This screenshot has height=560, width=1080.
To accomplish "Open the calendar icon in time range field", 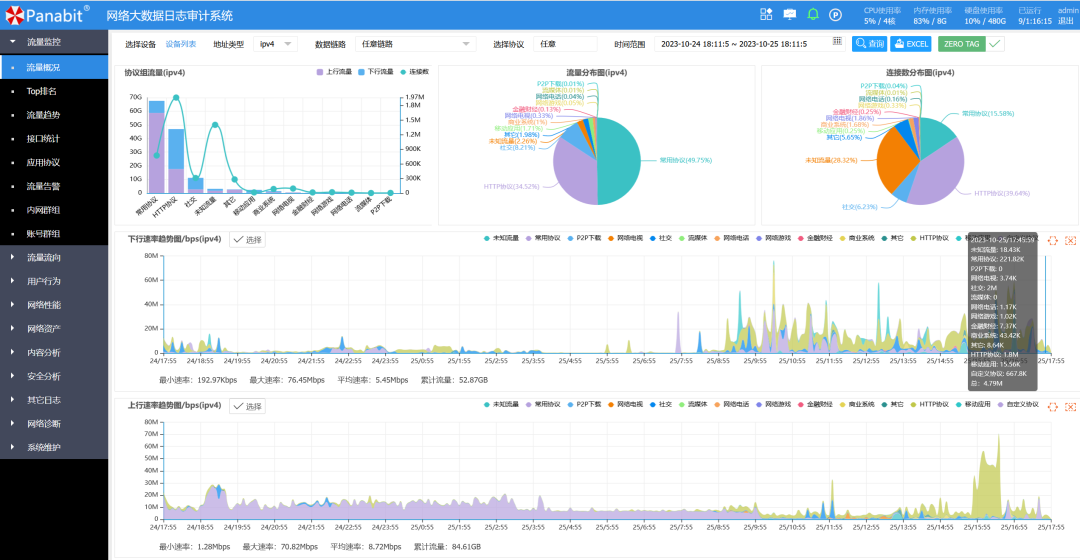I will point(837,42).
